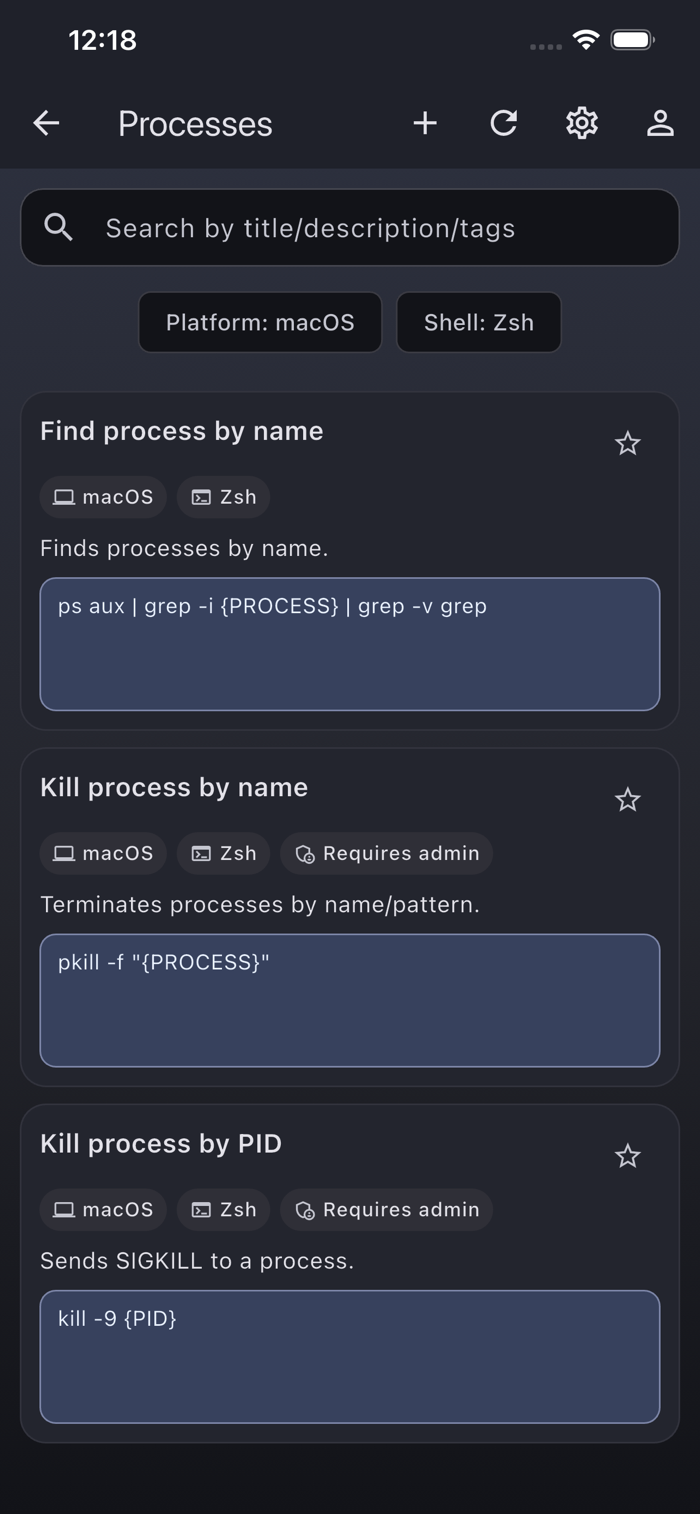
Task: Select the kill -9 {PID} command box
Action: point(350,1356)
